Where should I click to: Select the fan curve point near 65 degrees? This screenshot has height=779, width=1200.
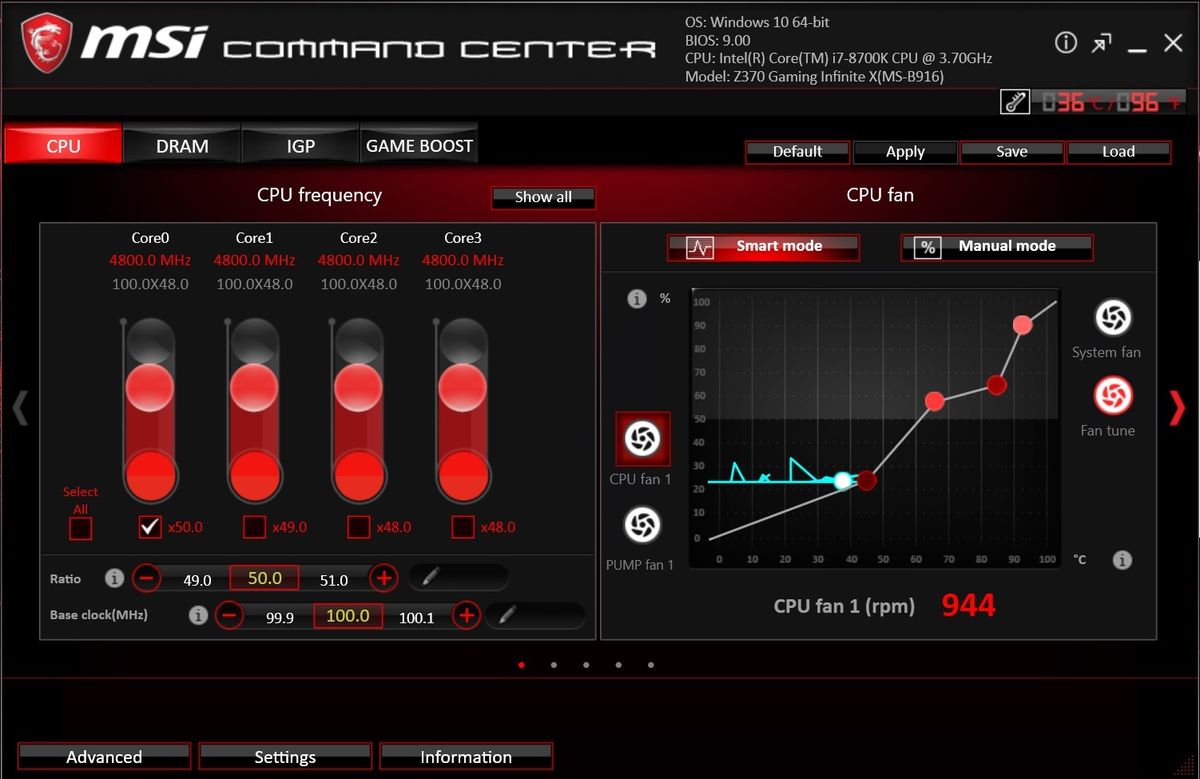point(935,401)
